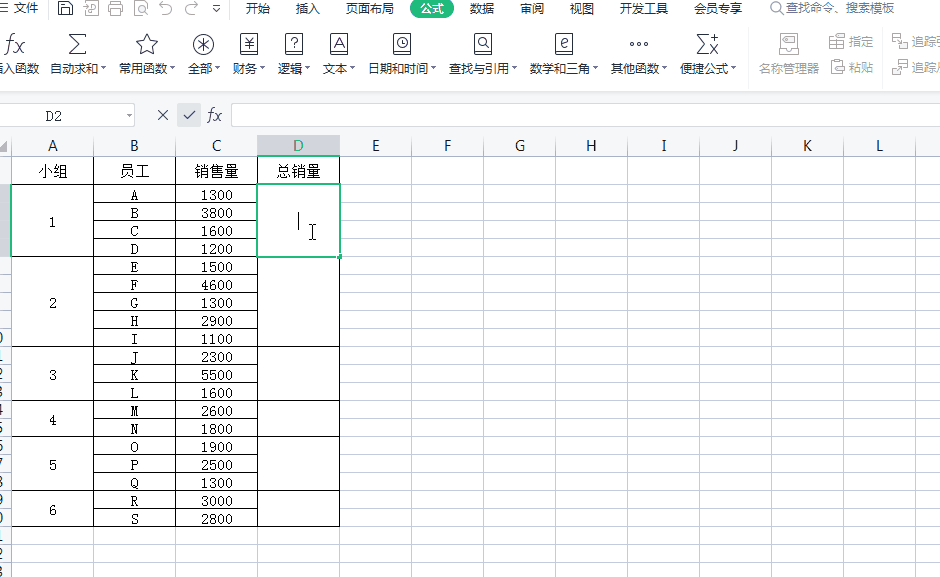
Task: Open Date and Time functions clock icon
Action: (x=402, y=44)
